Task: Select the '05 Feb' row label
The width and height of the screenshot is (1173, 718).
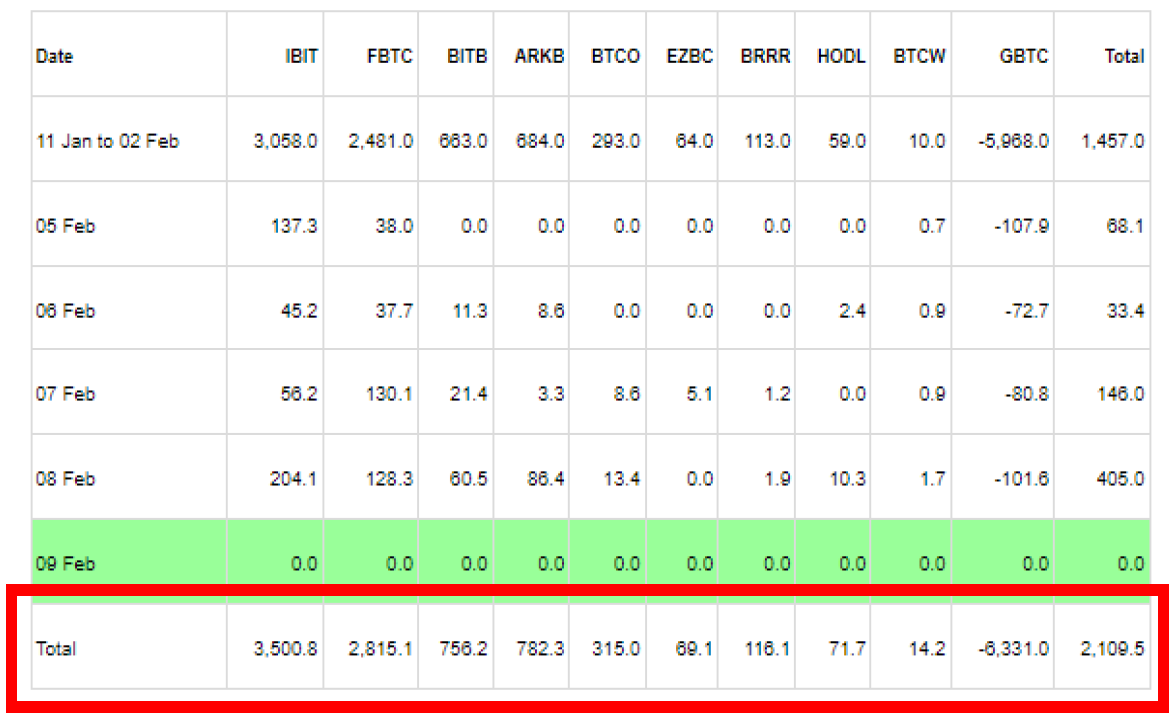Action: click(66, 226)
